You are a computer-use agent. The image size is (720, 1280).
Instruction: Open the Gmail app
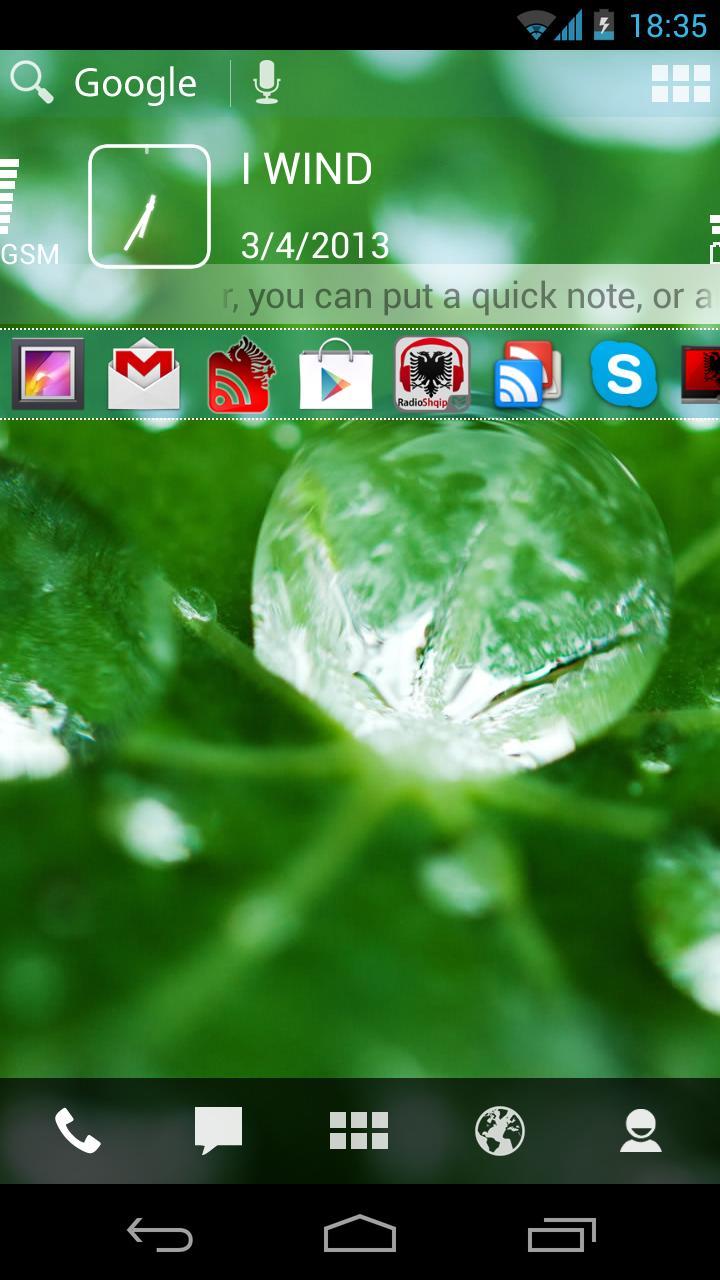(144, 375)
